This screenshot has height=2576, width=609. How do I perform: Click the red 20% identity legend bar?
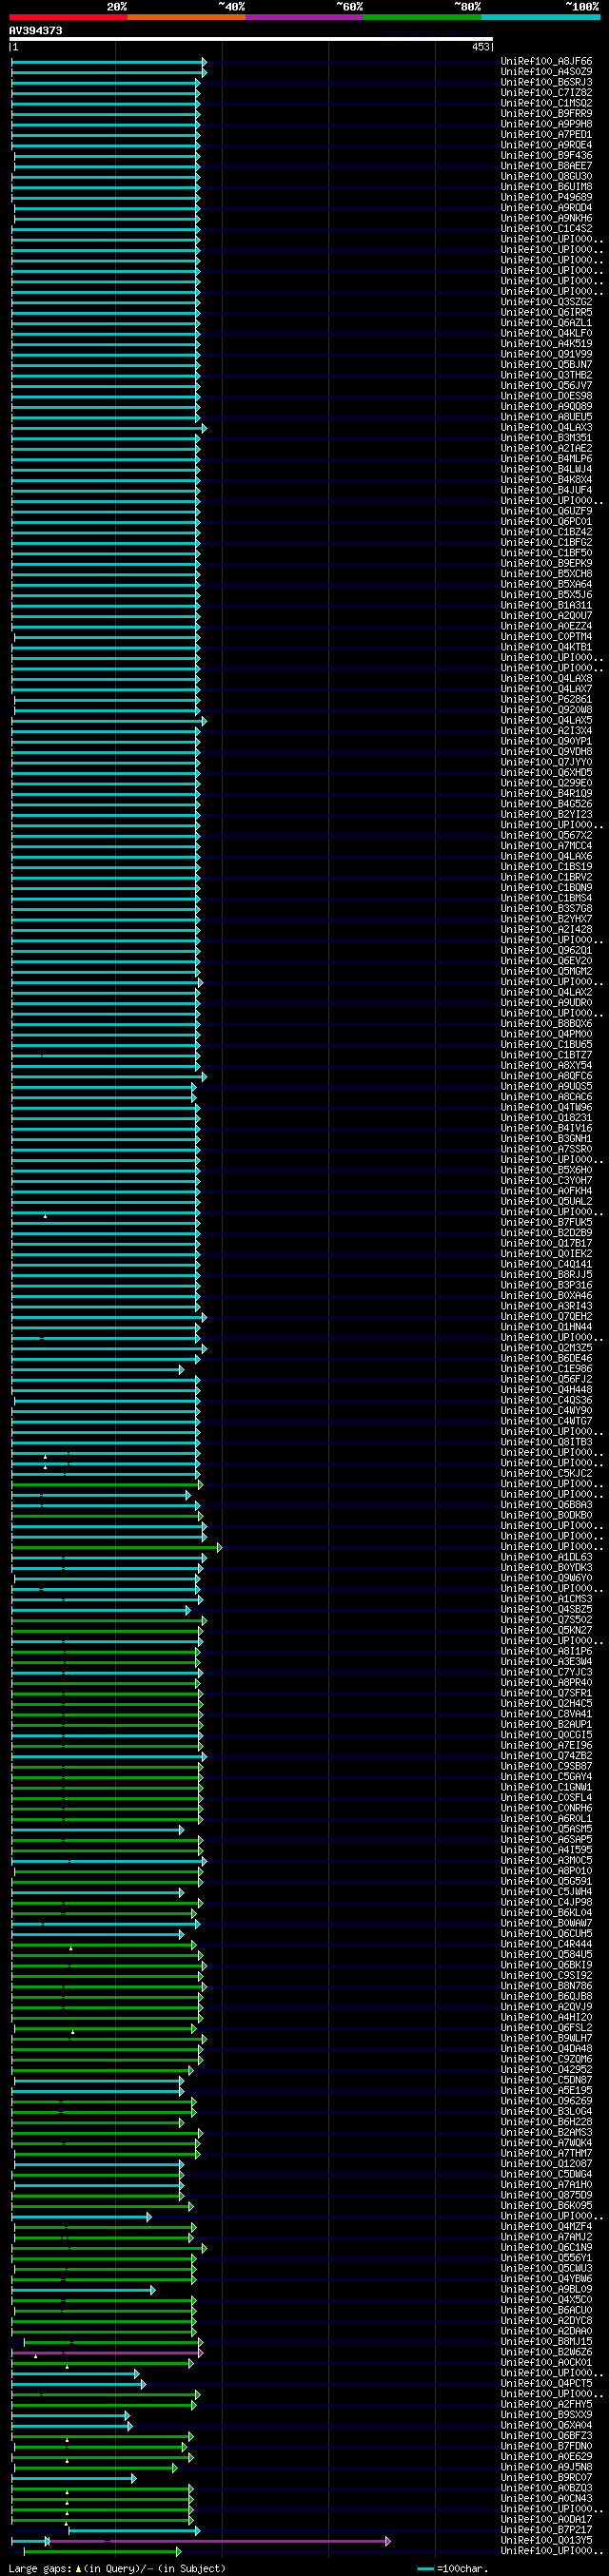click(x=68, y=17)
